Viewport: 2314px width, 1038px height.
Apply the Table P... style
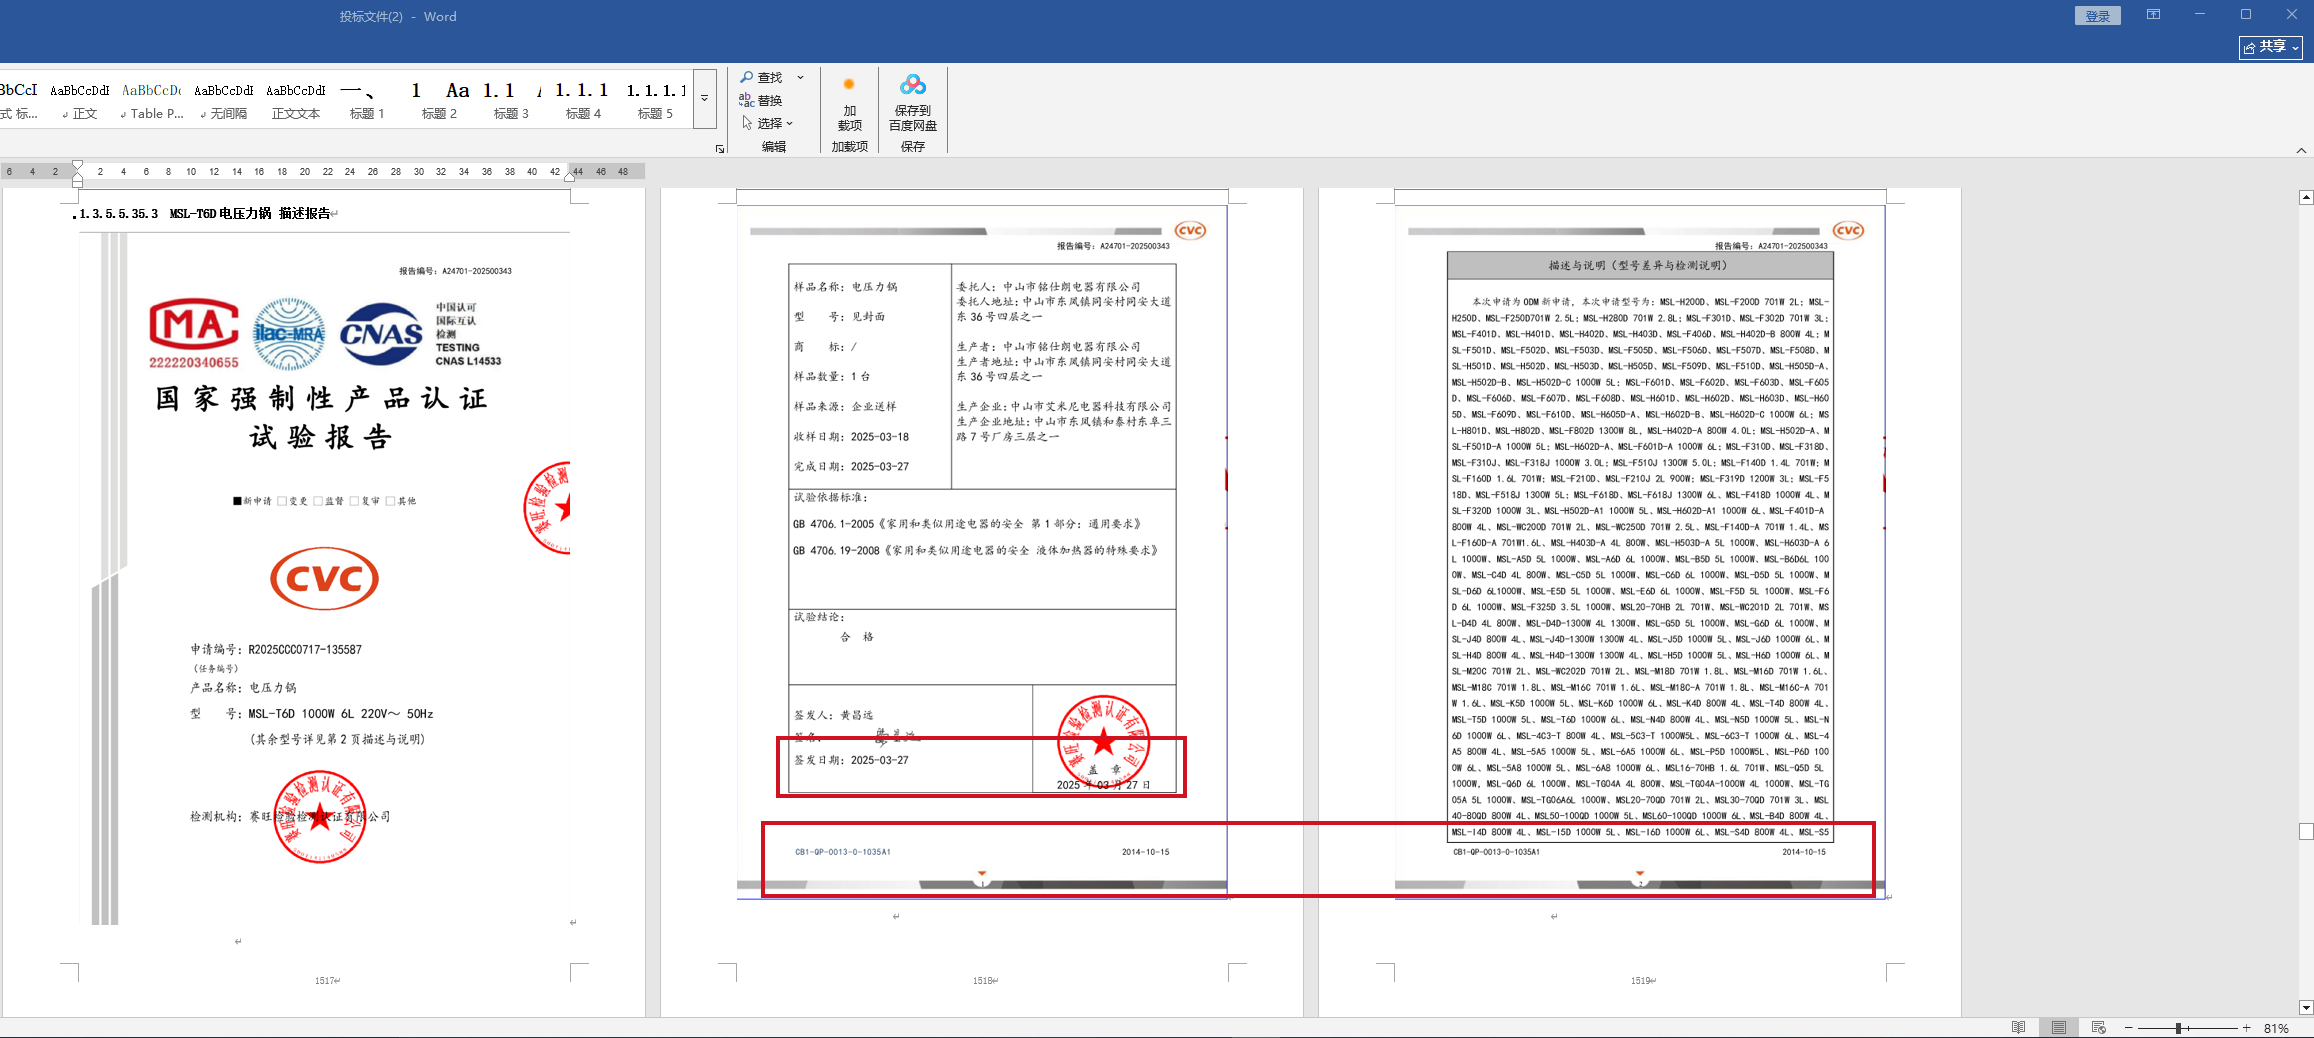pyautogui.click(x=152, y=99)
